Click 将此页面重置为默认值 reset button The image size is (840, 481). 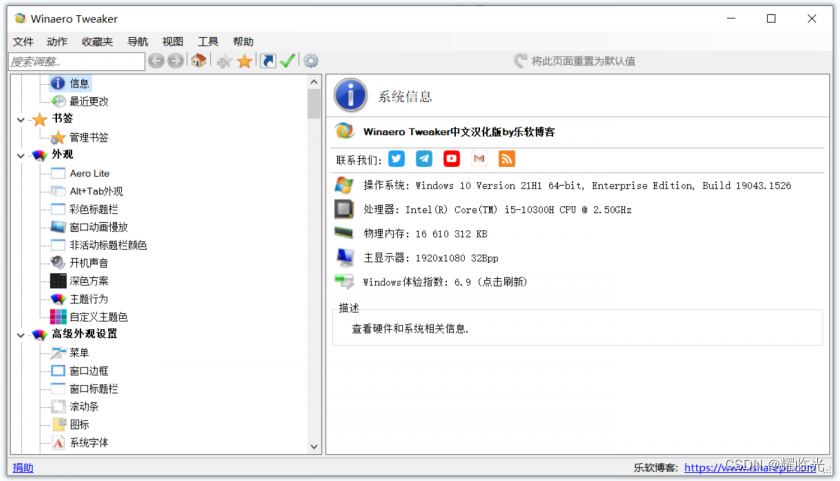574,61
